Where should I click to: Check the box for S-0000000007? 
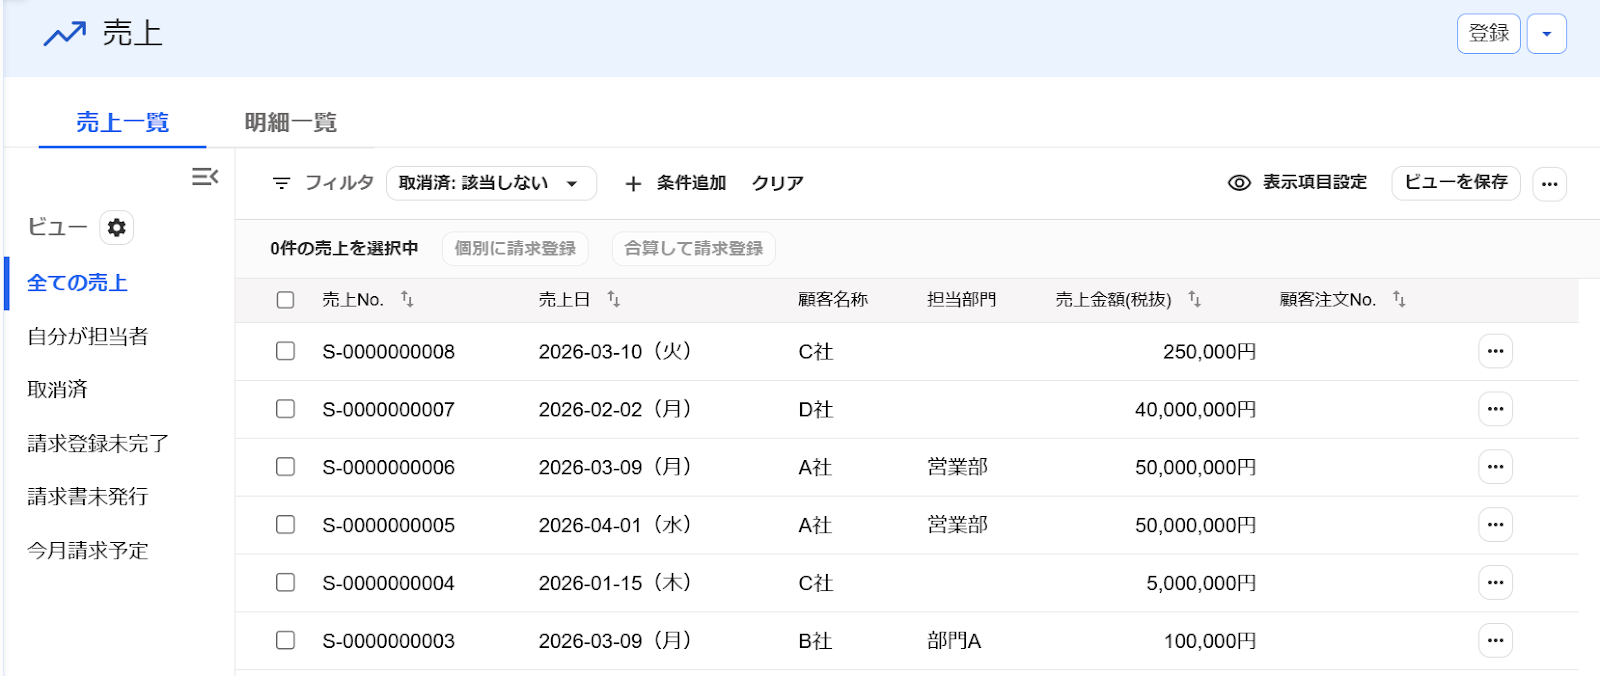285,409
